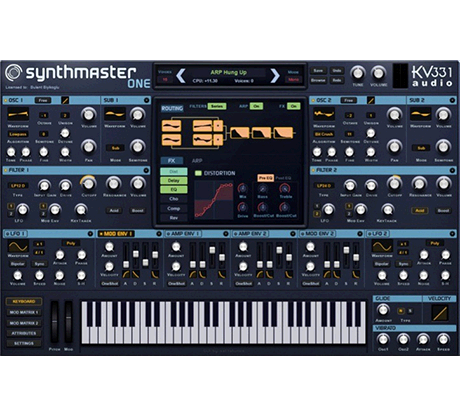Viewport: 460px width, 416px height.
Task: Click the Filter 1 Cutoff knob
Action: tap(88, 183)
